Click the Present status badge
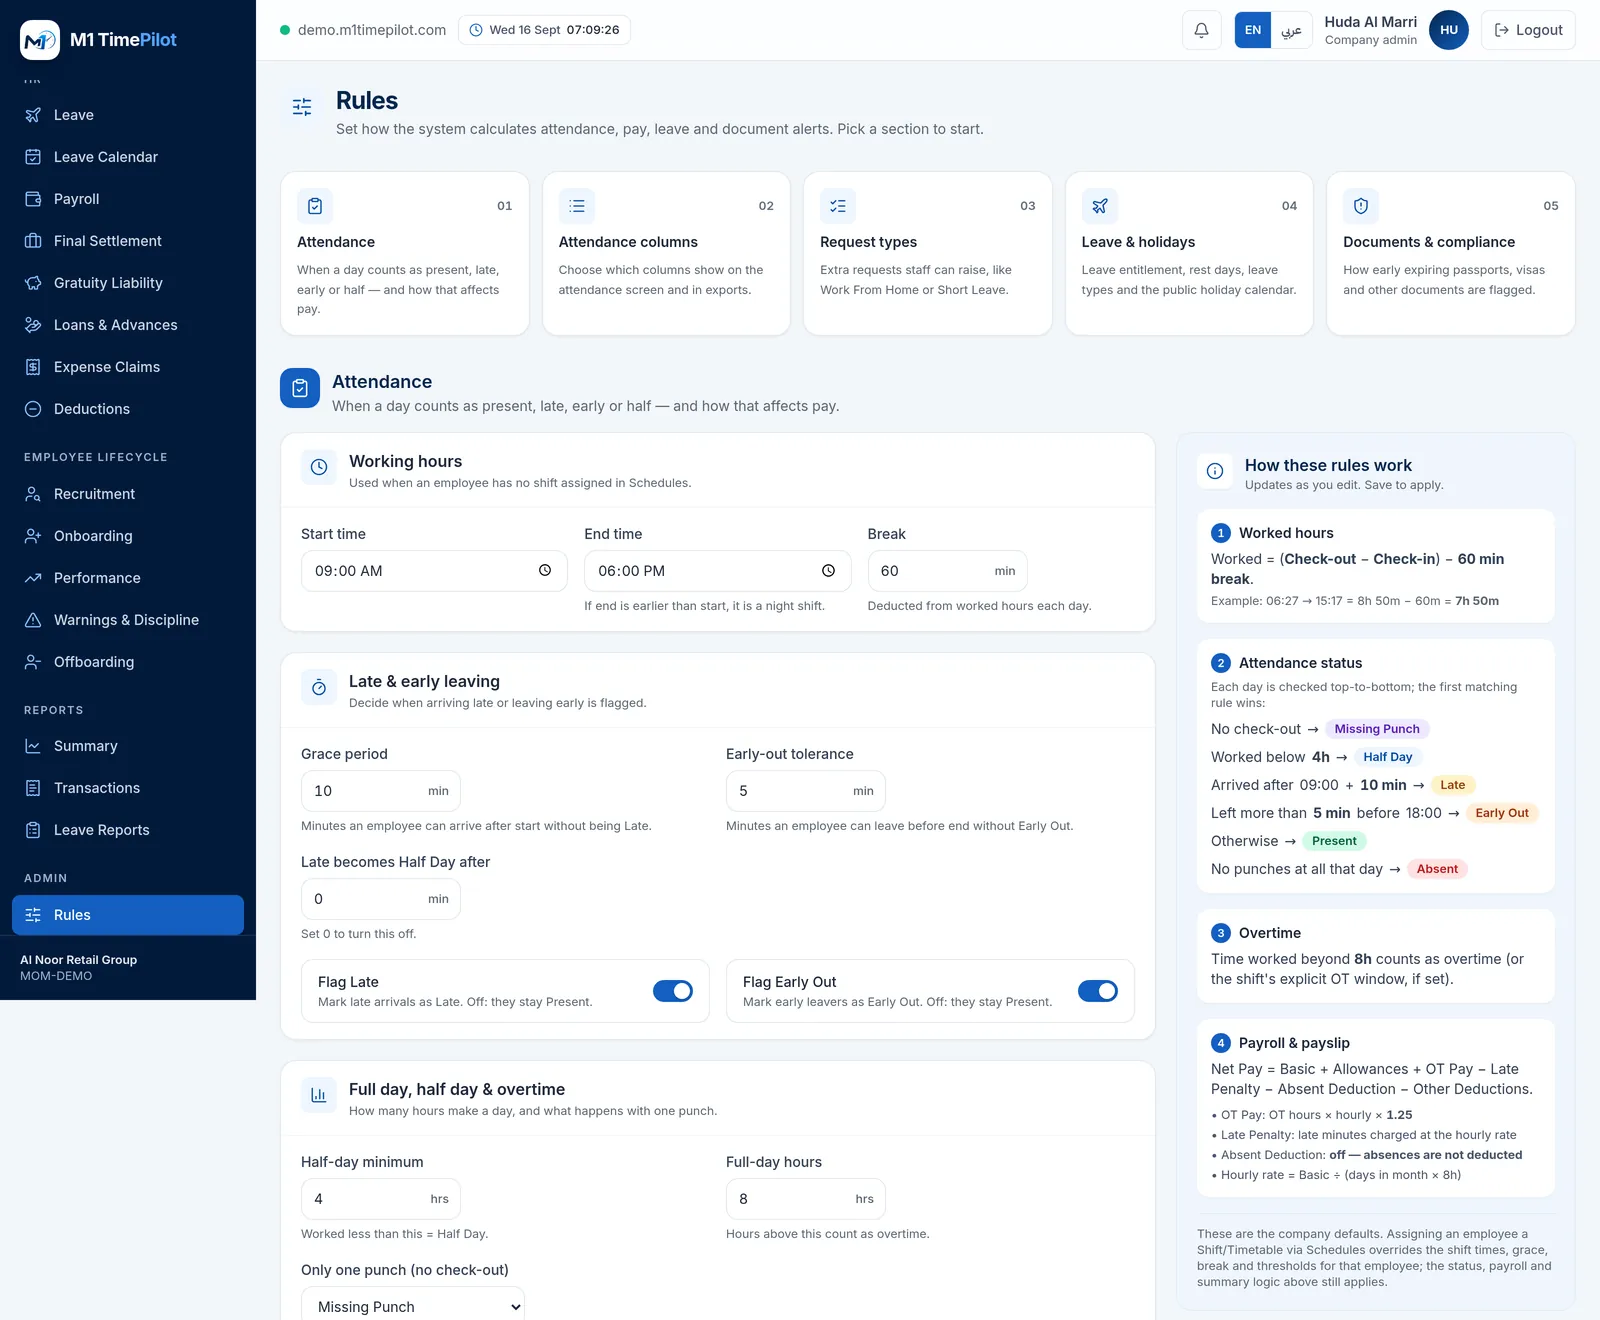 click(x=1334, y=841)
